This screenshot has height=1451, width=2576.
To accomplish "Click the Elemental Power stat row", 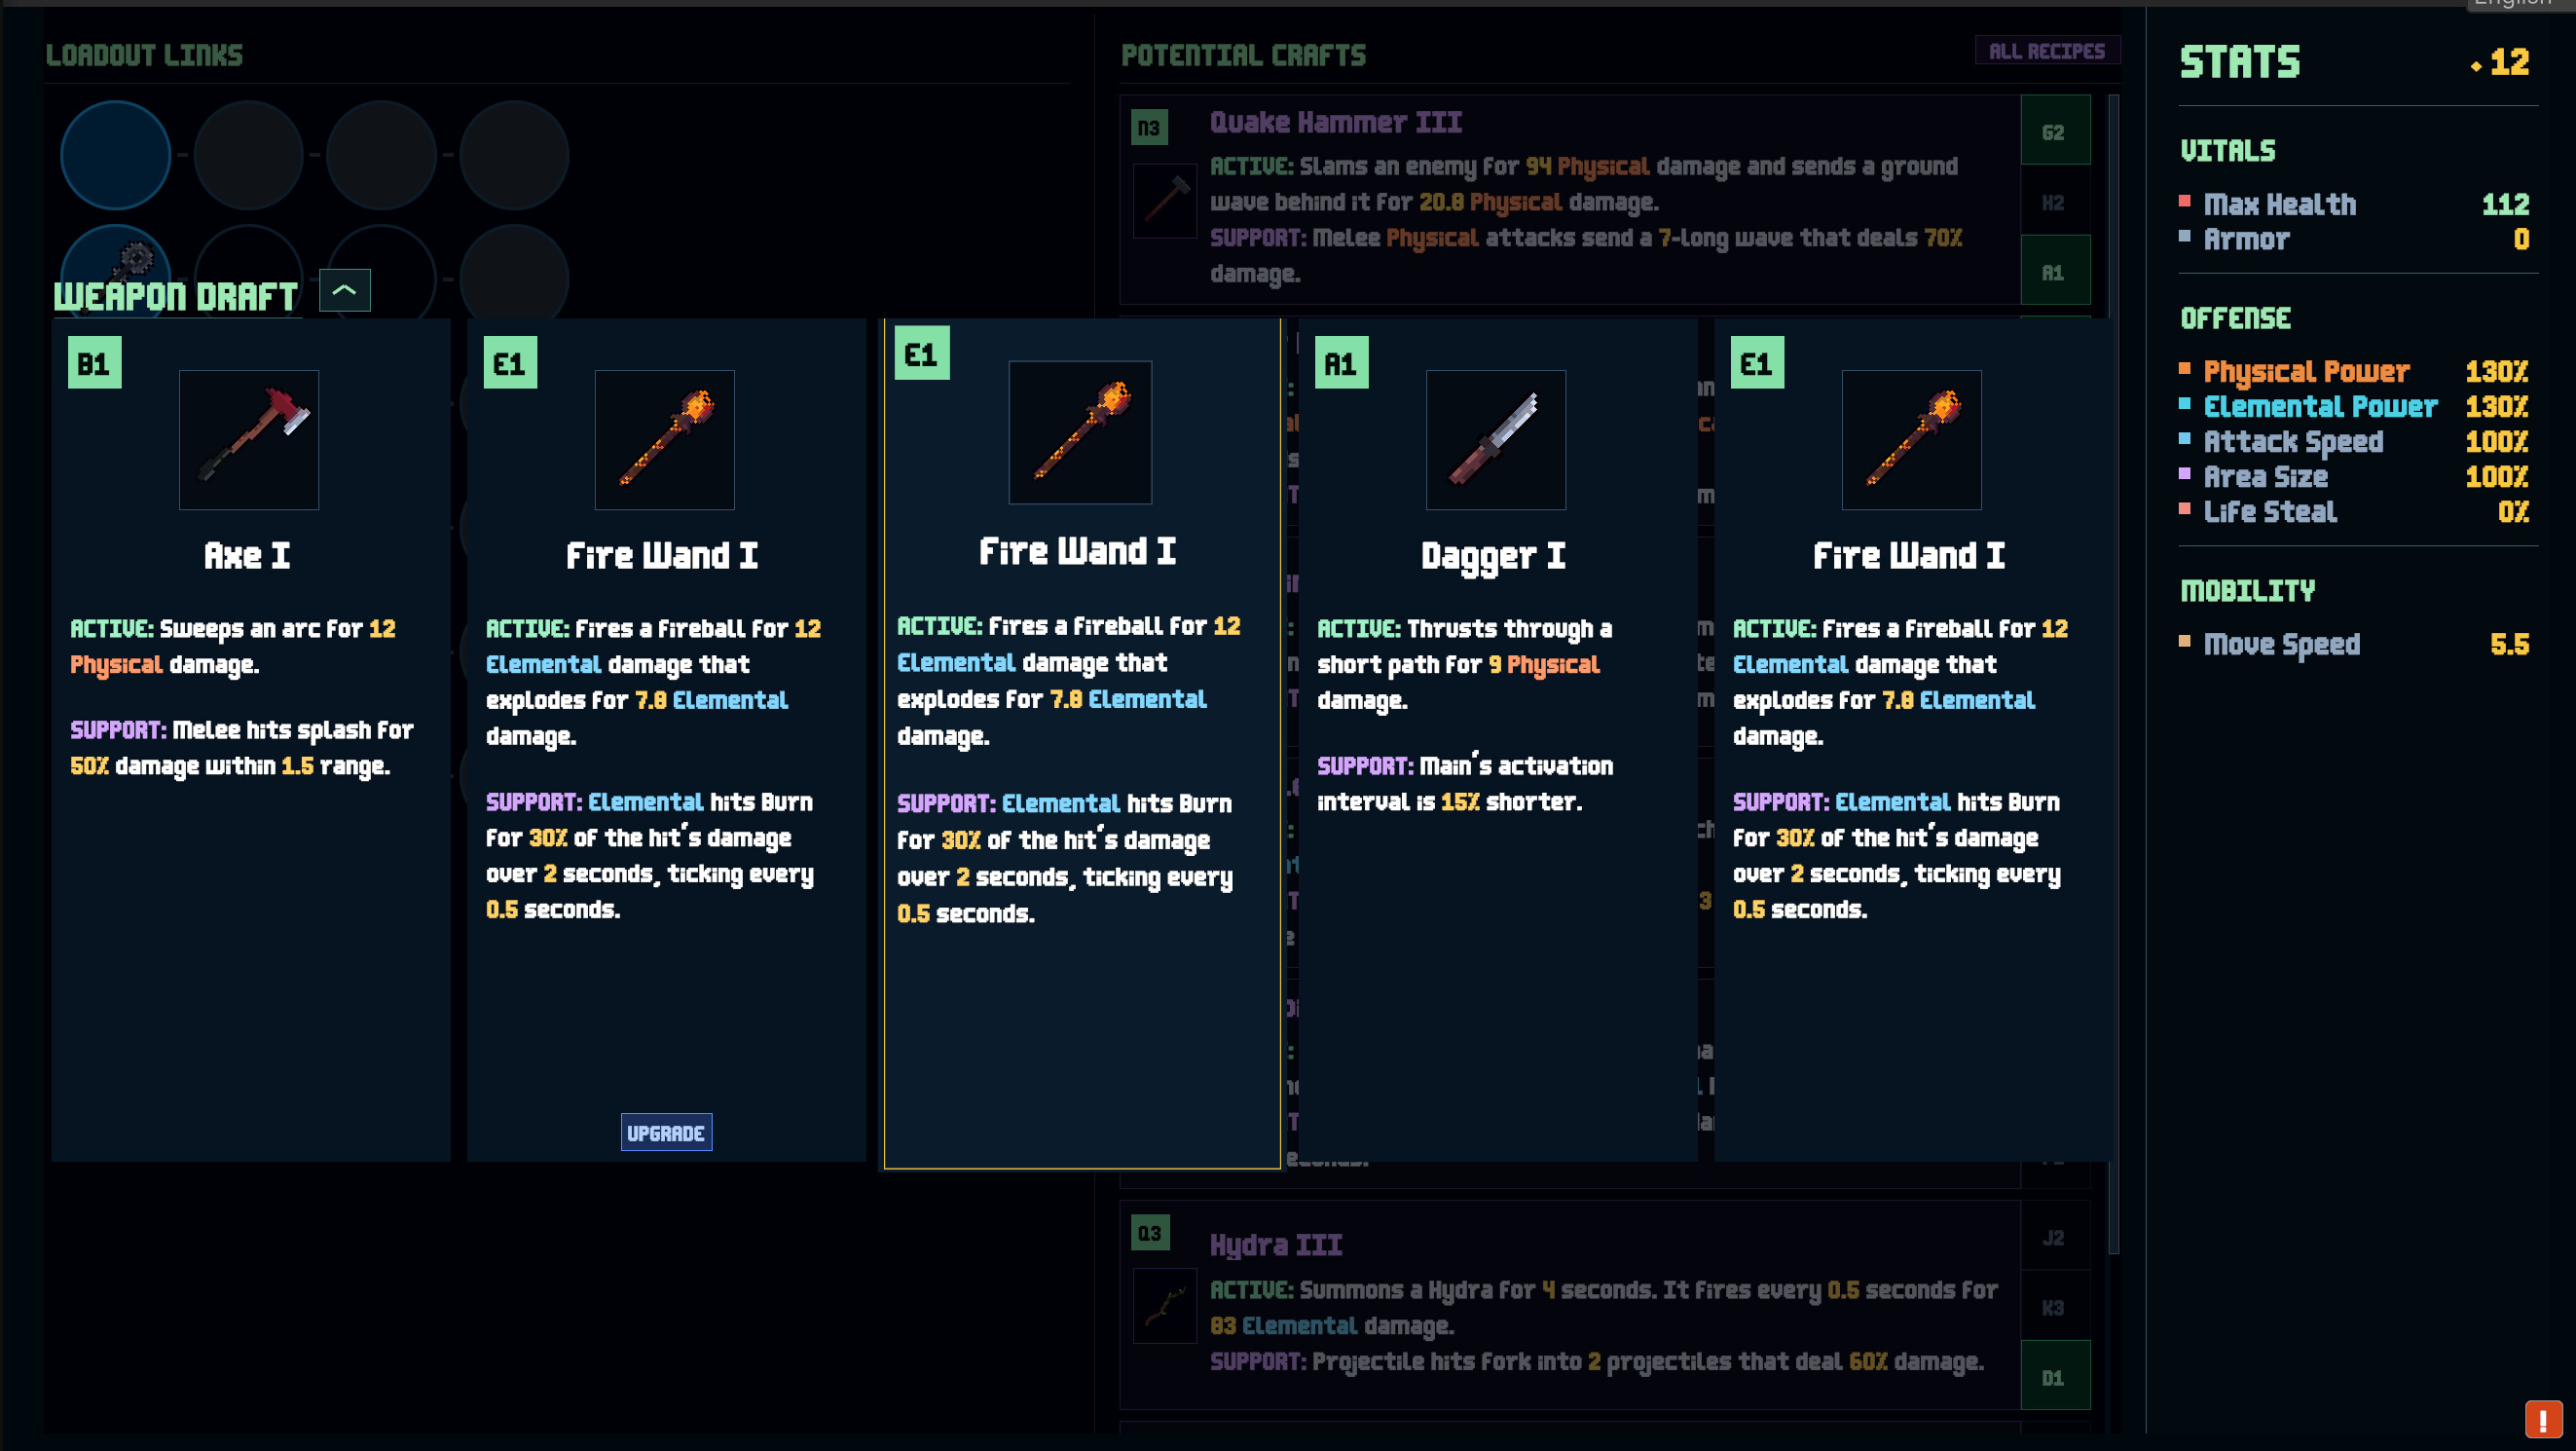I will 2355,407.
